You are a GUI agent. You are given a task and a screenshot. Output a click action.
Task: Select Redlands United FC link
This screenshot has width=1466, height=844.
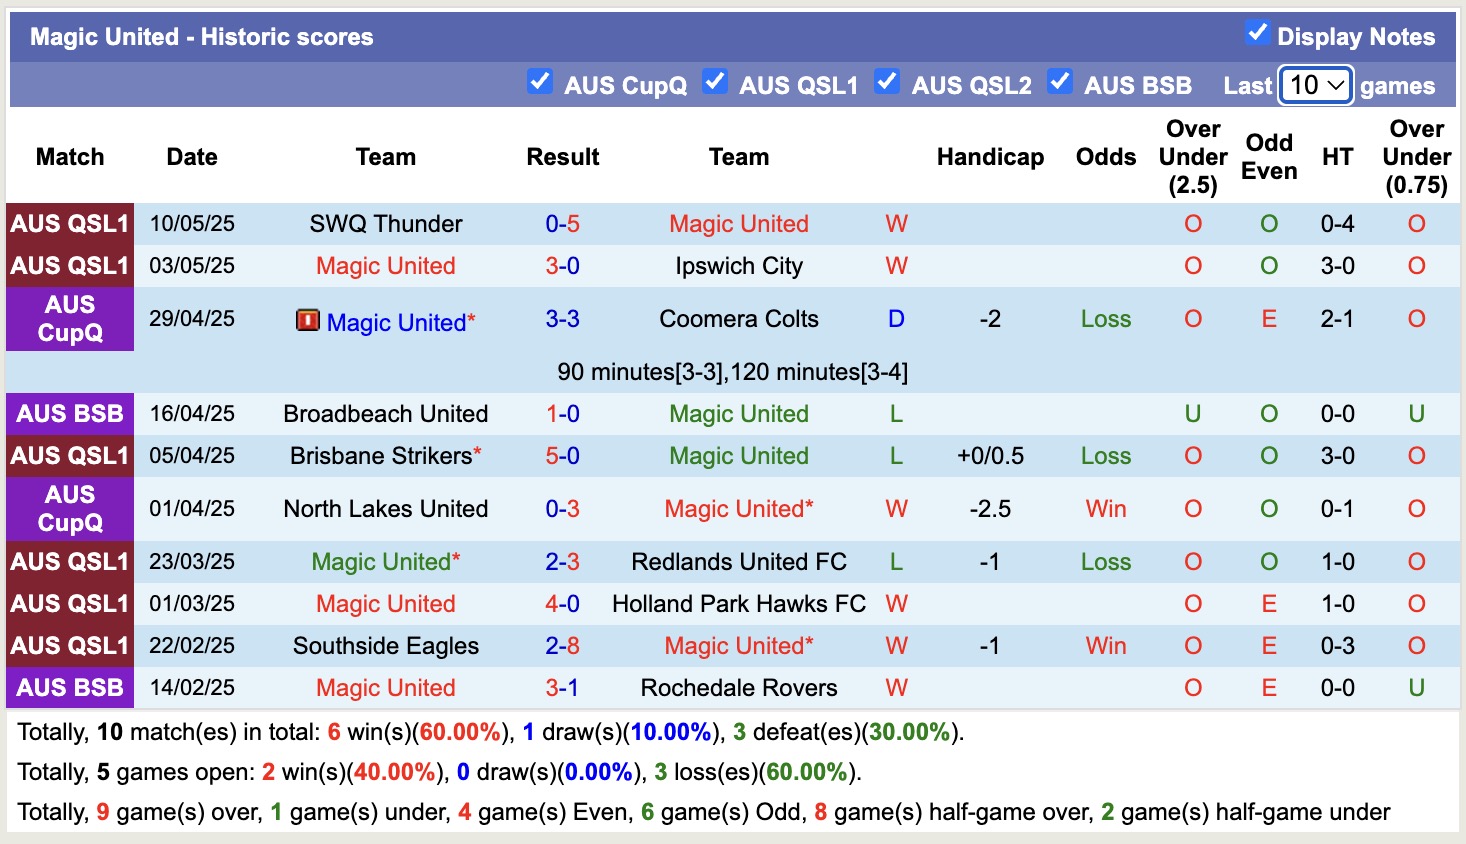tap(738, 562)
